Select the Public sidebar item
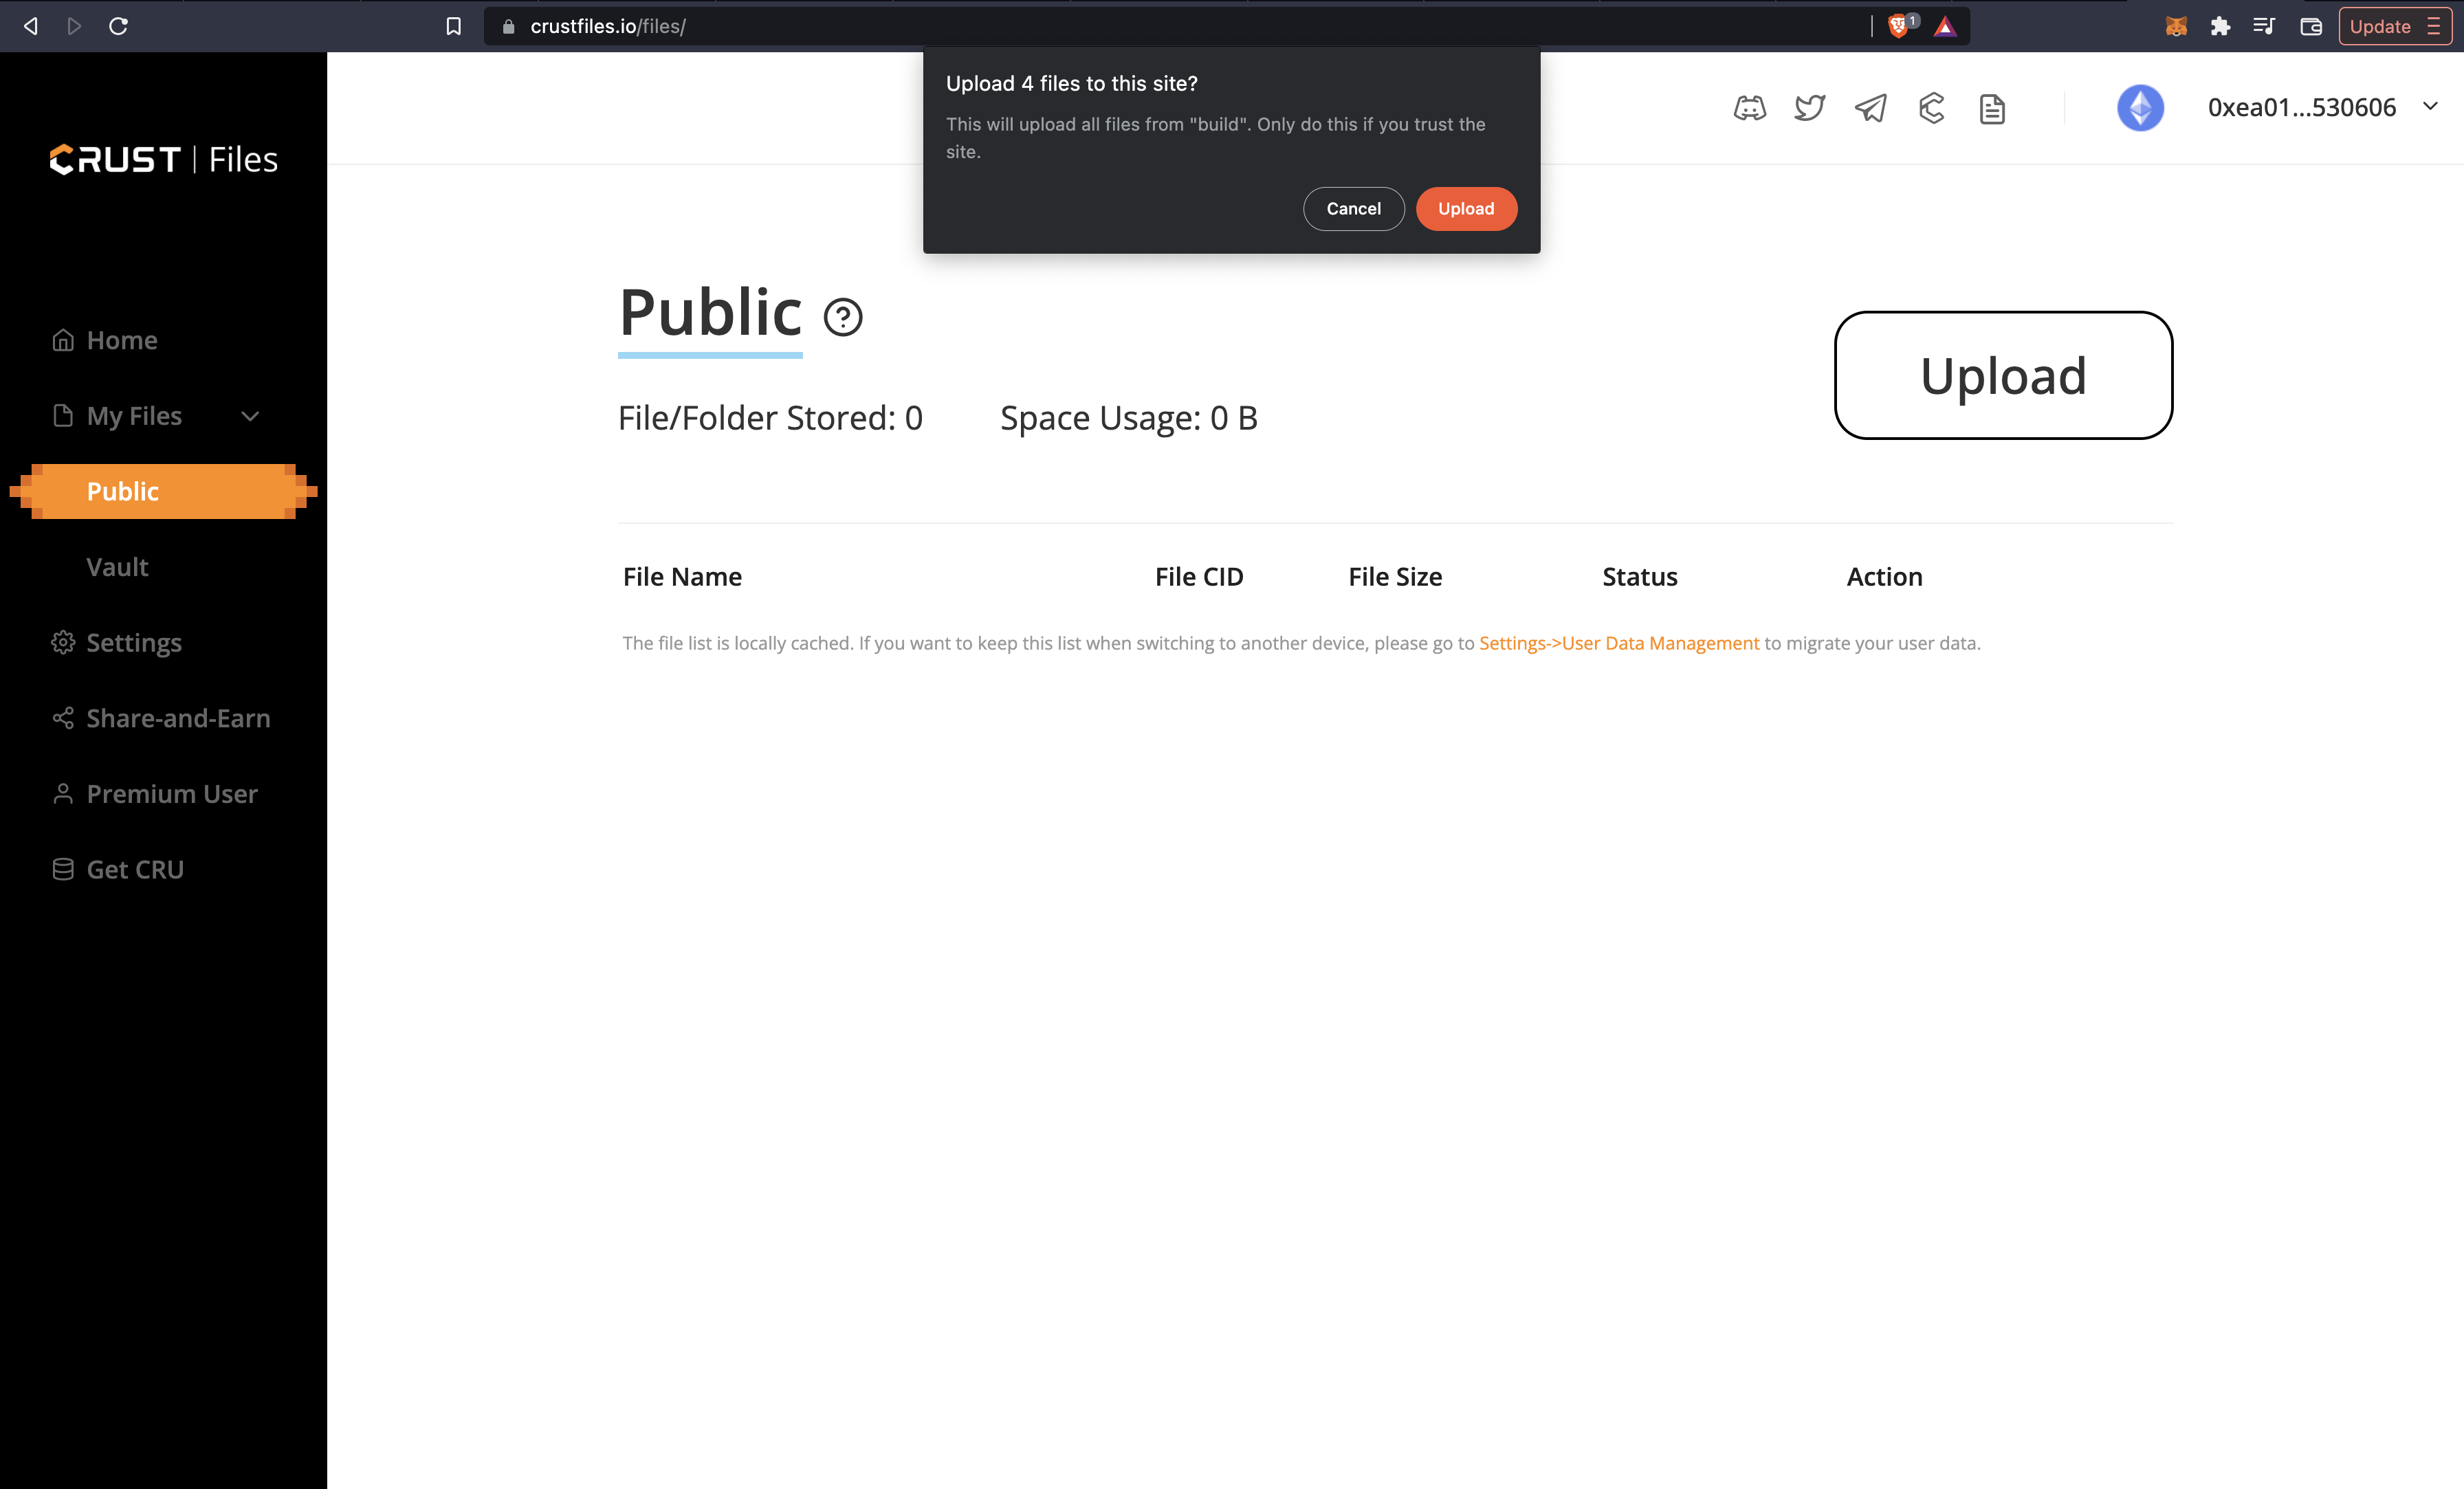The height and width of the screenshot is (1489, 2464). tap(163, 491)
